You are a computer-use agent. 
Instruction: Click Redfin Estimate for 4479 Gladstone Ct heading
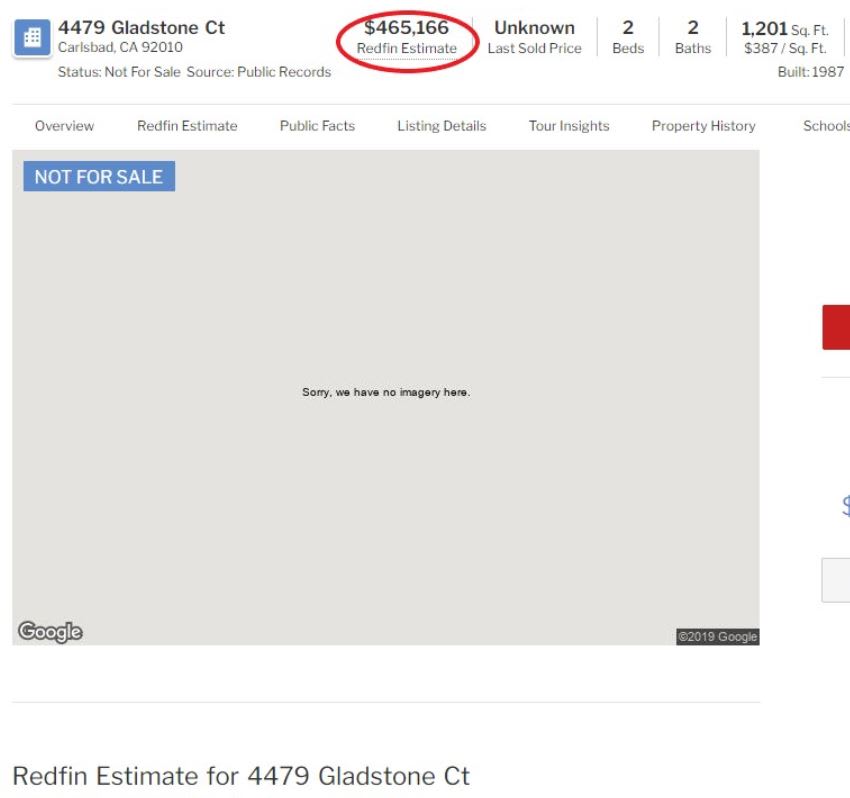click(241, 776)
